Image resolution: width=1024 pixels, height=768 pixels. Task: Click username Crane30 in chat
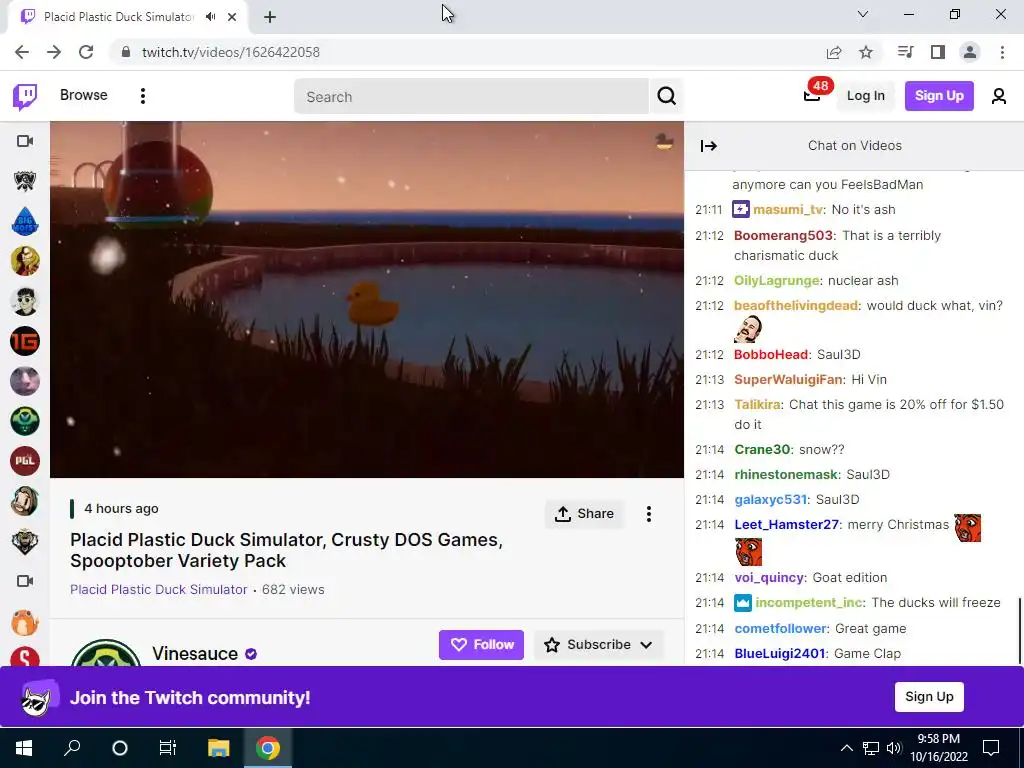762,449
